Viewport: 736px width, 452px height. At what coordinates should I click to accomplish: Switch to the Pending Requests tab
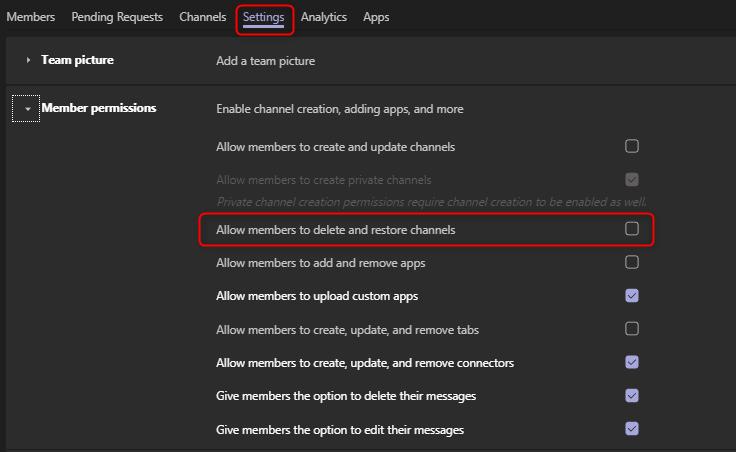(x=117, y=17)
